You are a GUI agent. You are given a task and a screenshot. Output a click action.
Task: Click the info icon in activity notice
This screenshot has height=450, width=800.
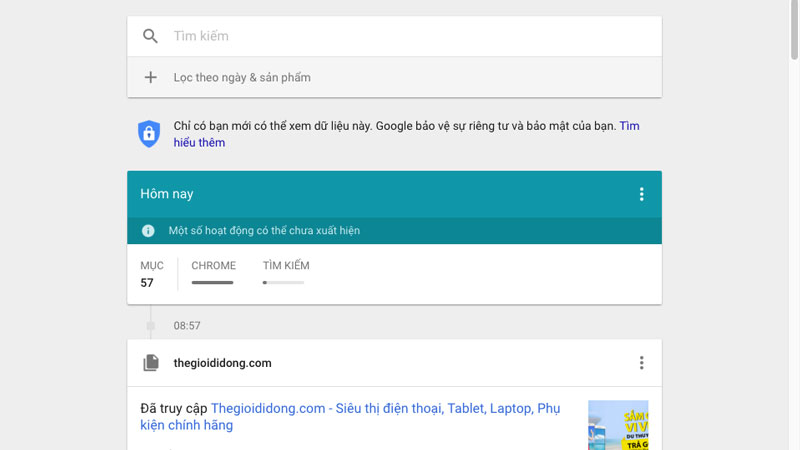click(148, 231)
